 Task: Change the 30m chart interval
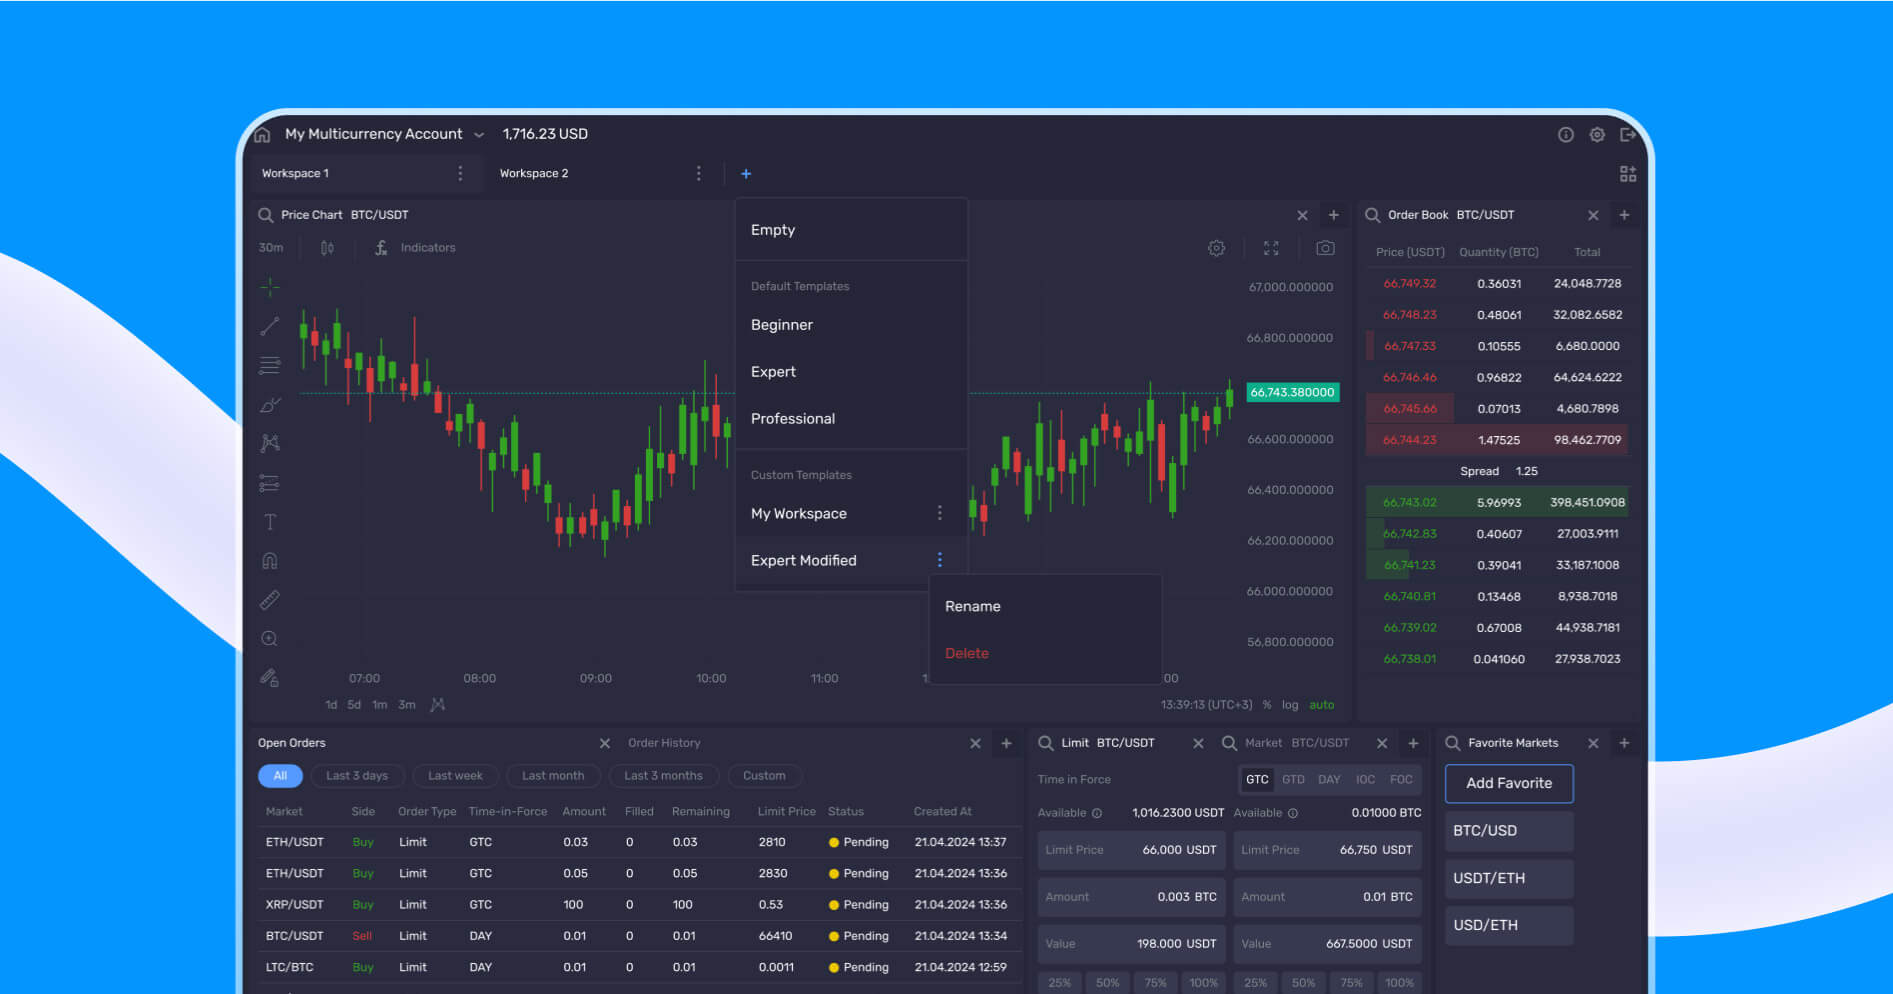[271, 248]
